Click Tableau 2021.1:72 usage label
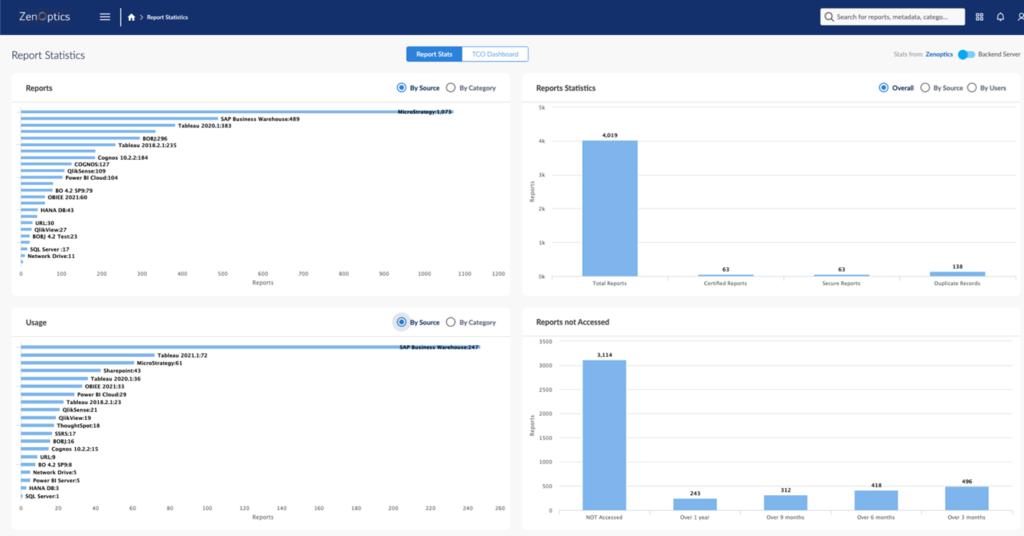1024x536 pixels. (182, 355)
